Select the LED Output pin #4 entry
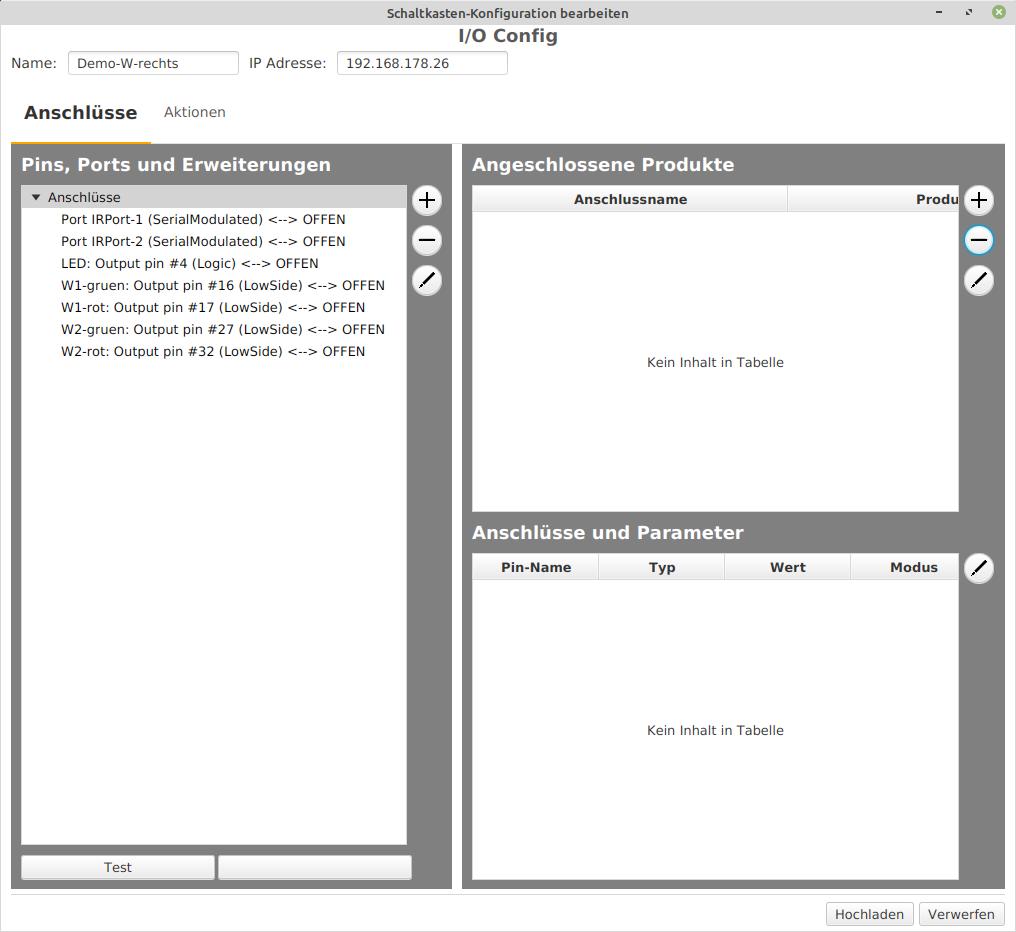 [190, 263]
